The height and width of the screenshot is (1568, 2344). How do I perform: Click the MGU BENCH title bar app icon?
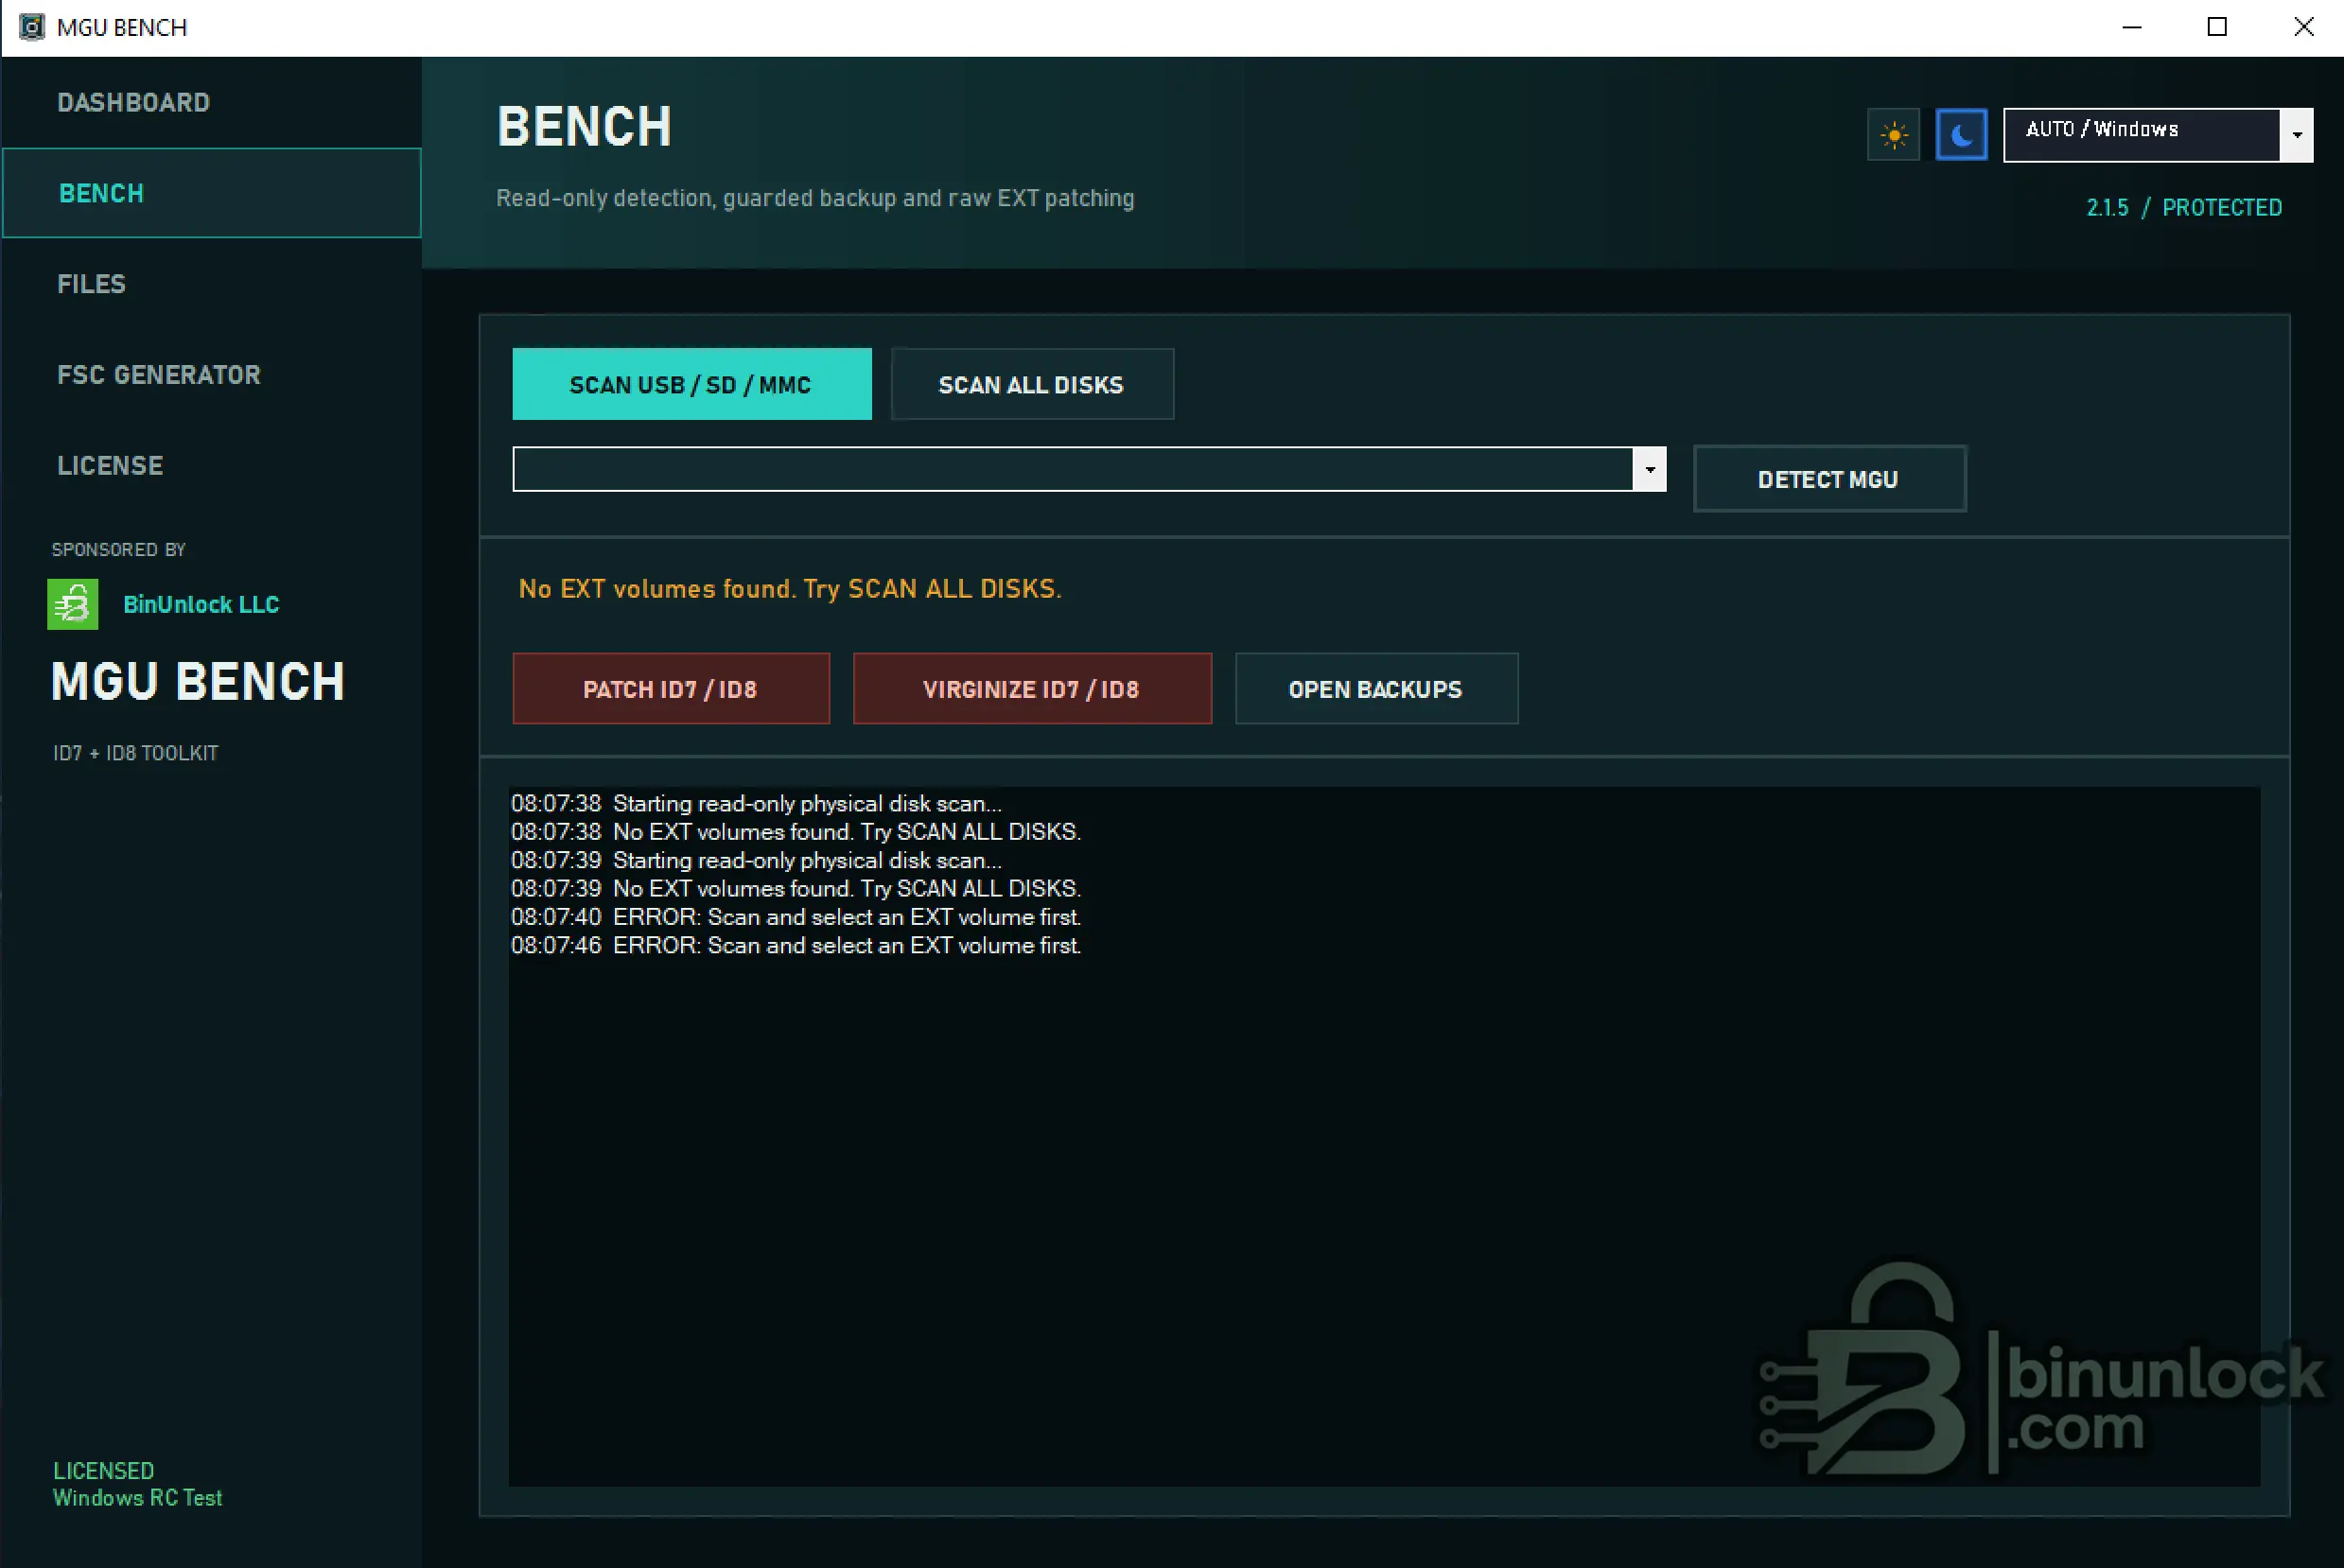pyautogui.click(x=32, y=27)
